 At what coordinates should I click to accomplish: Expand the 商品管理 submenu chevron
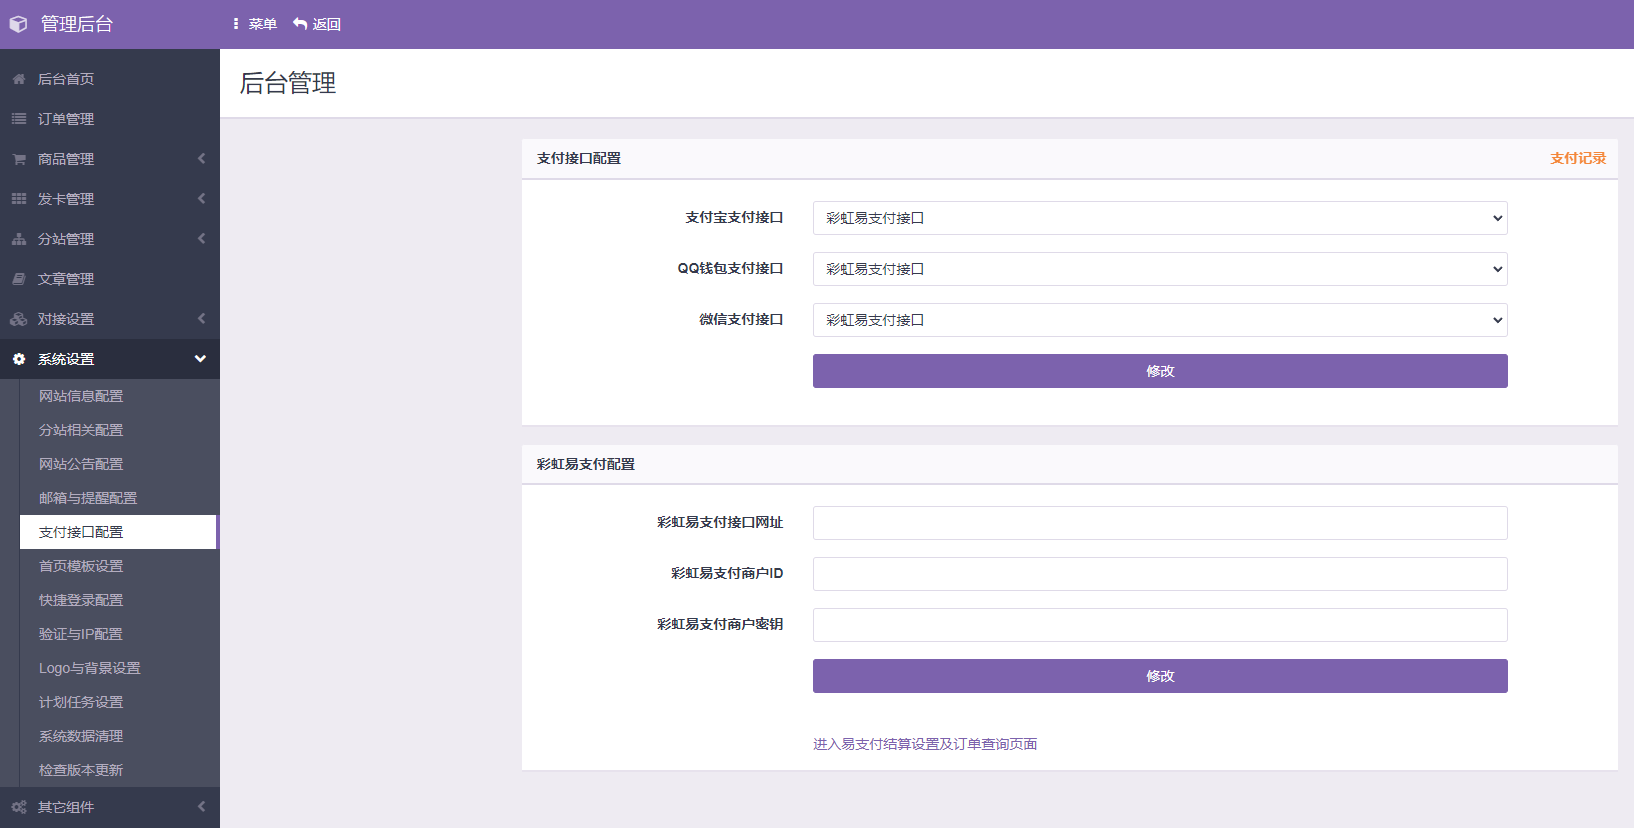coord(201,159)
